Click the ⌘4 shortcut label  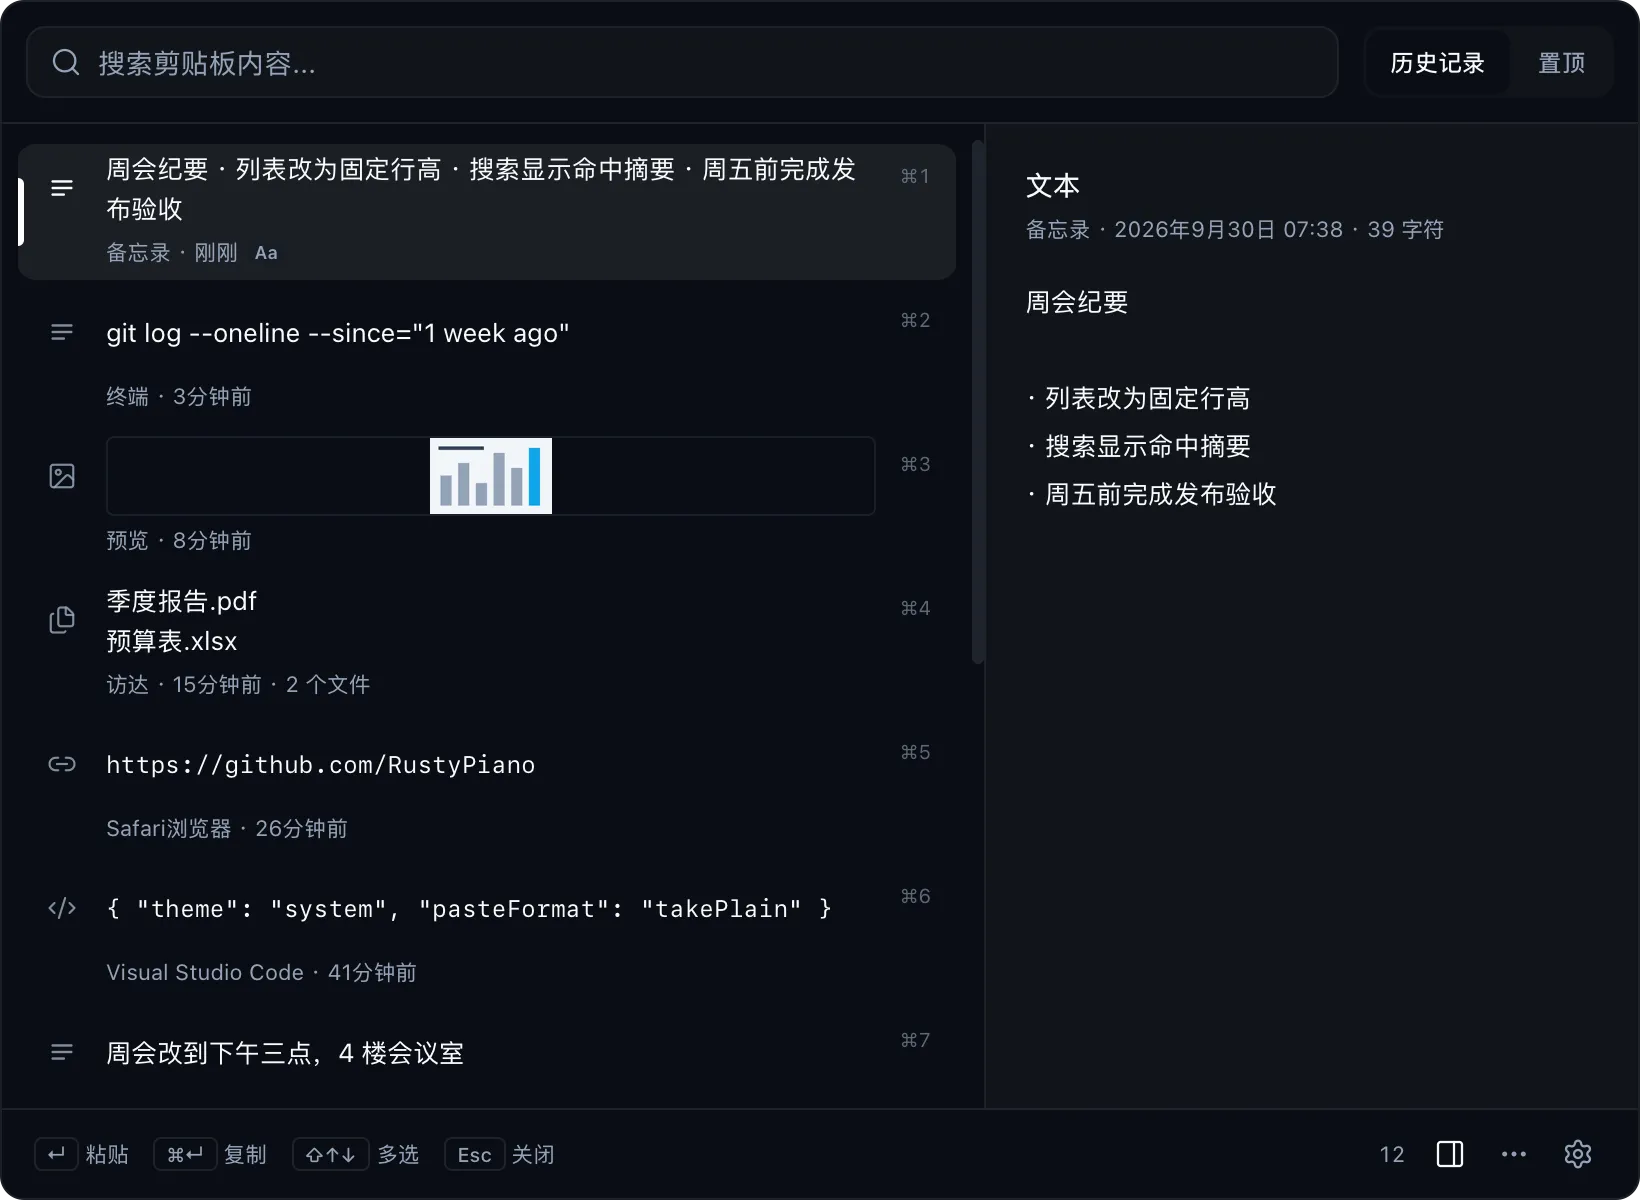click(915, 608)
